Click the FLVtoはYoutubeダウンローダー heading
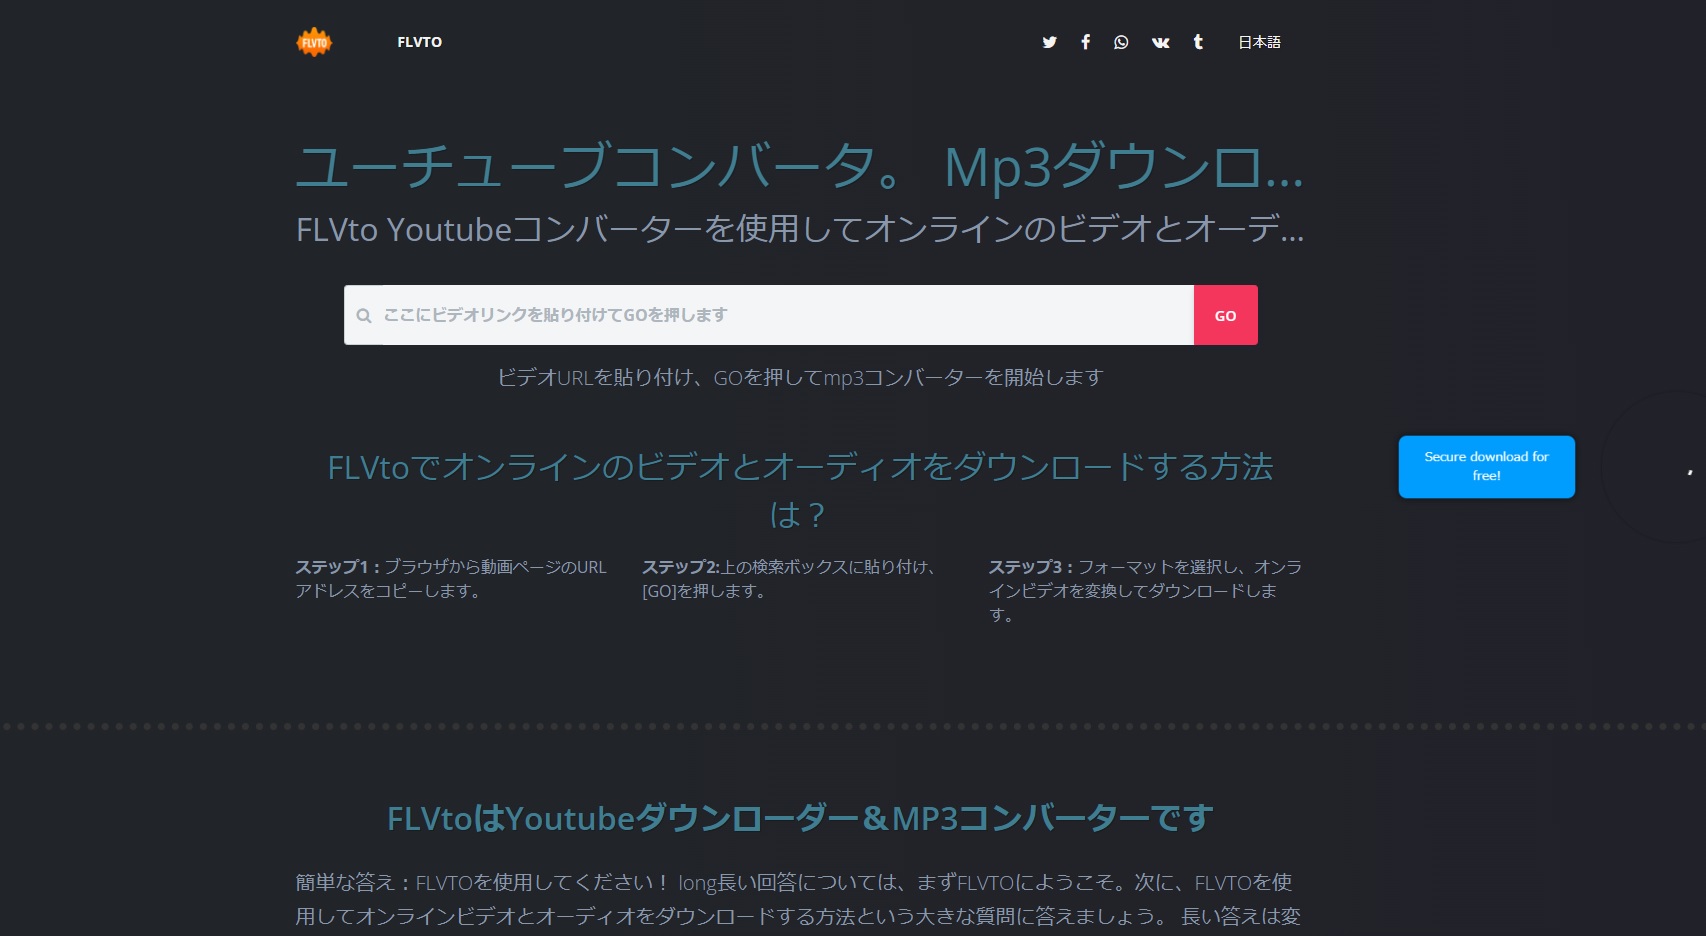The height and width of the screenshot is (936, 1706). pyautogui.click(x=800, y=818)
